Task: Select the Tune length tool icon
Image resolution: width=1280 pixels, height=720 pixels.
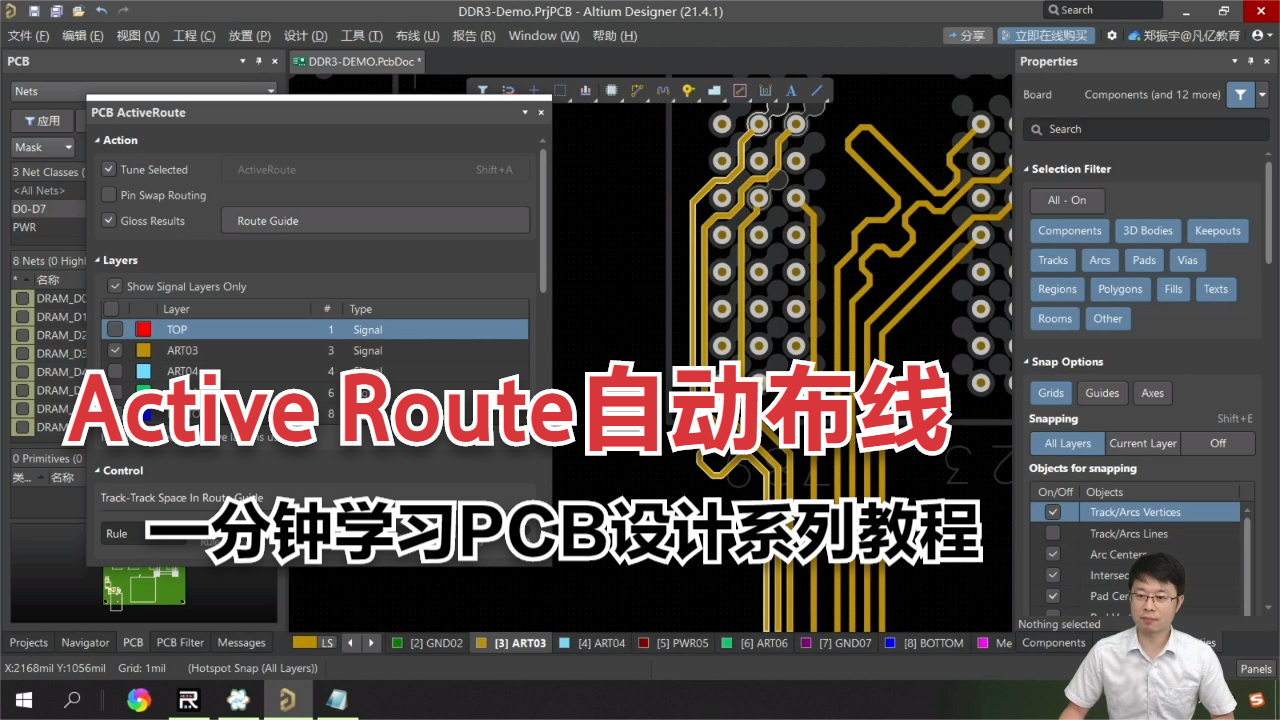Action: coord(663,90)
